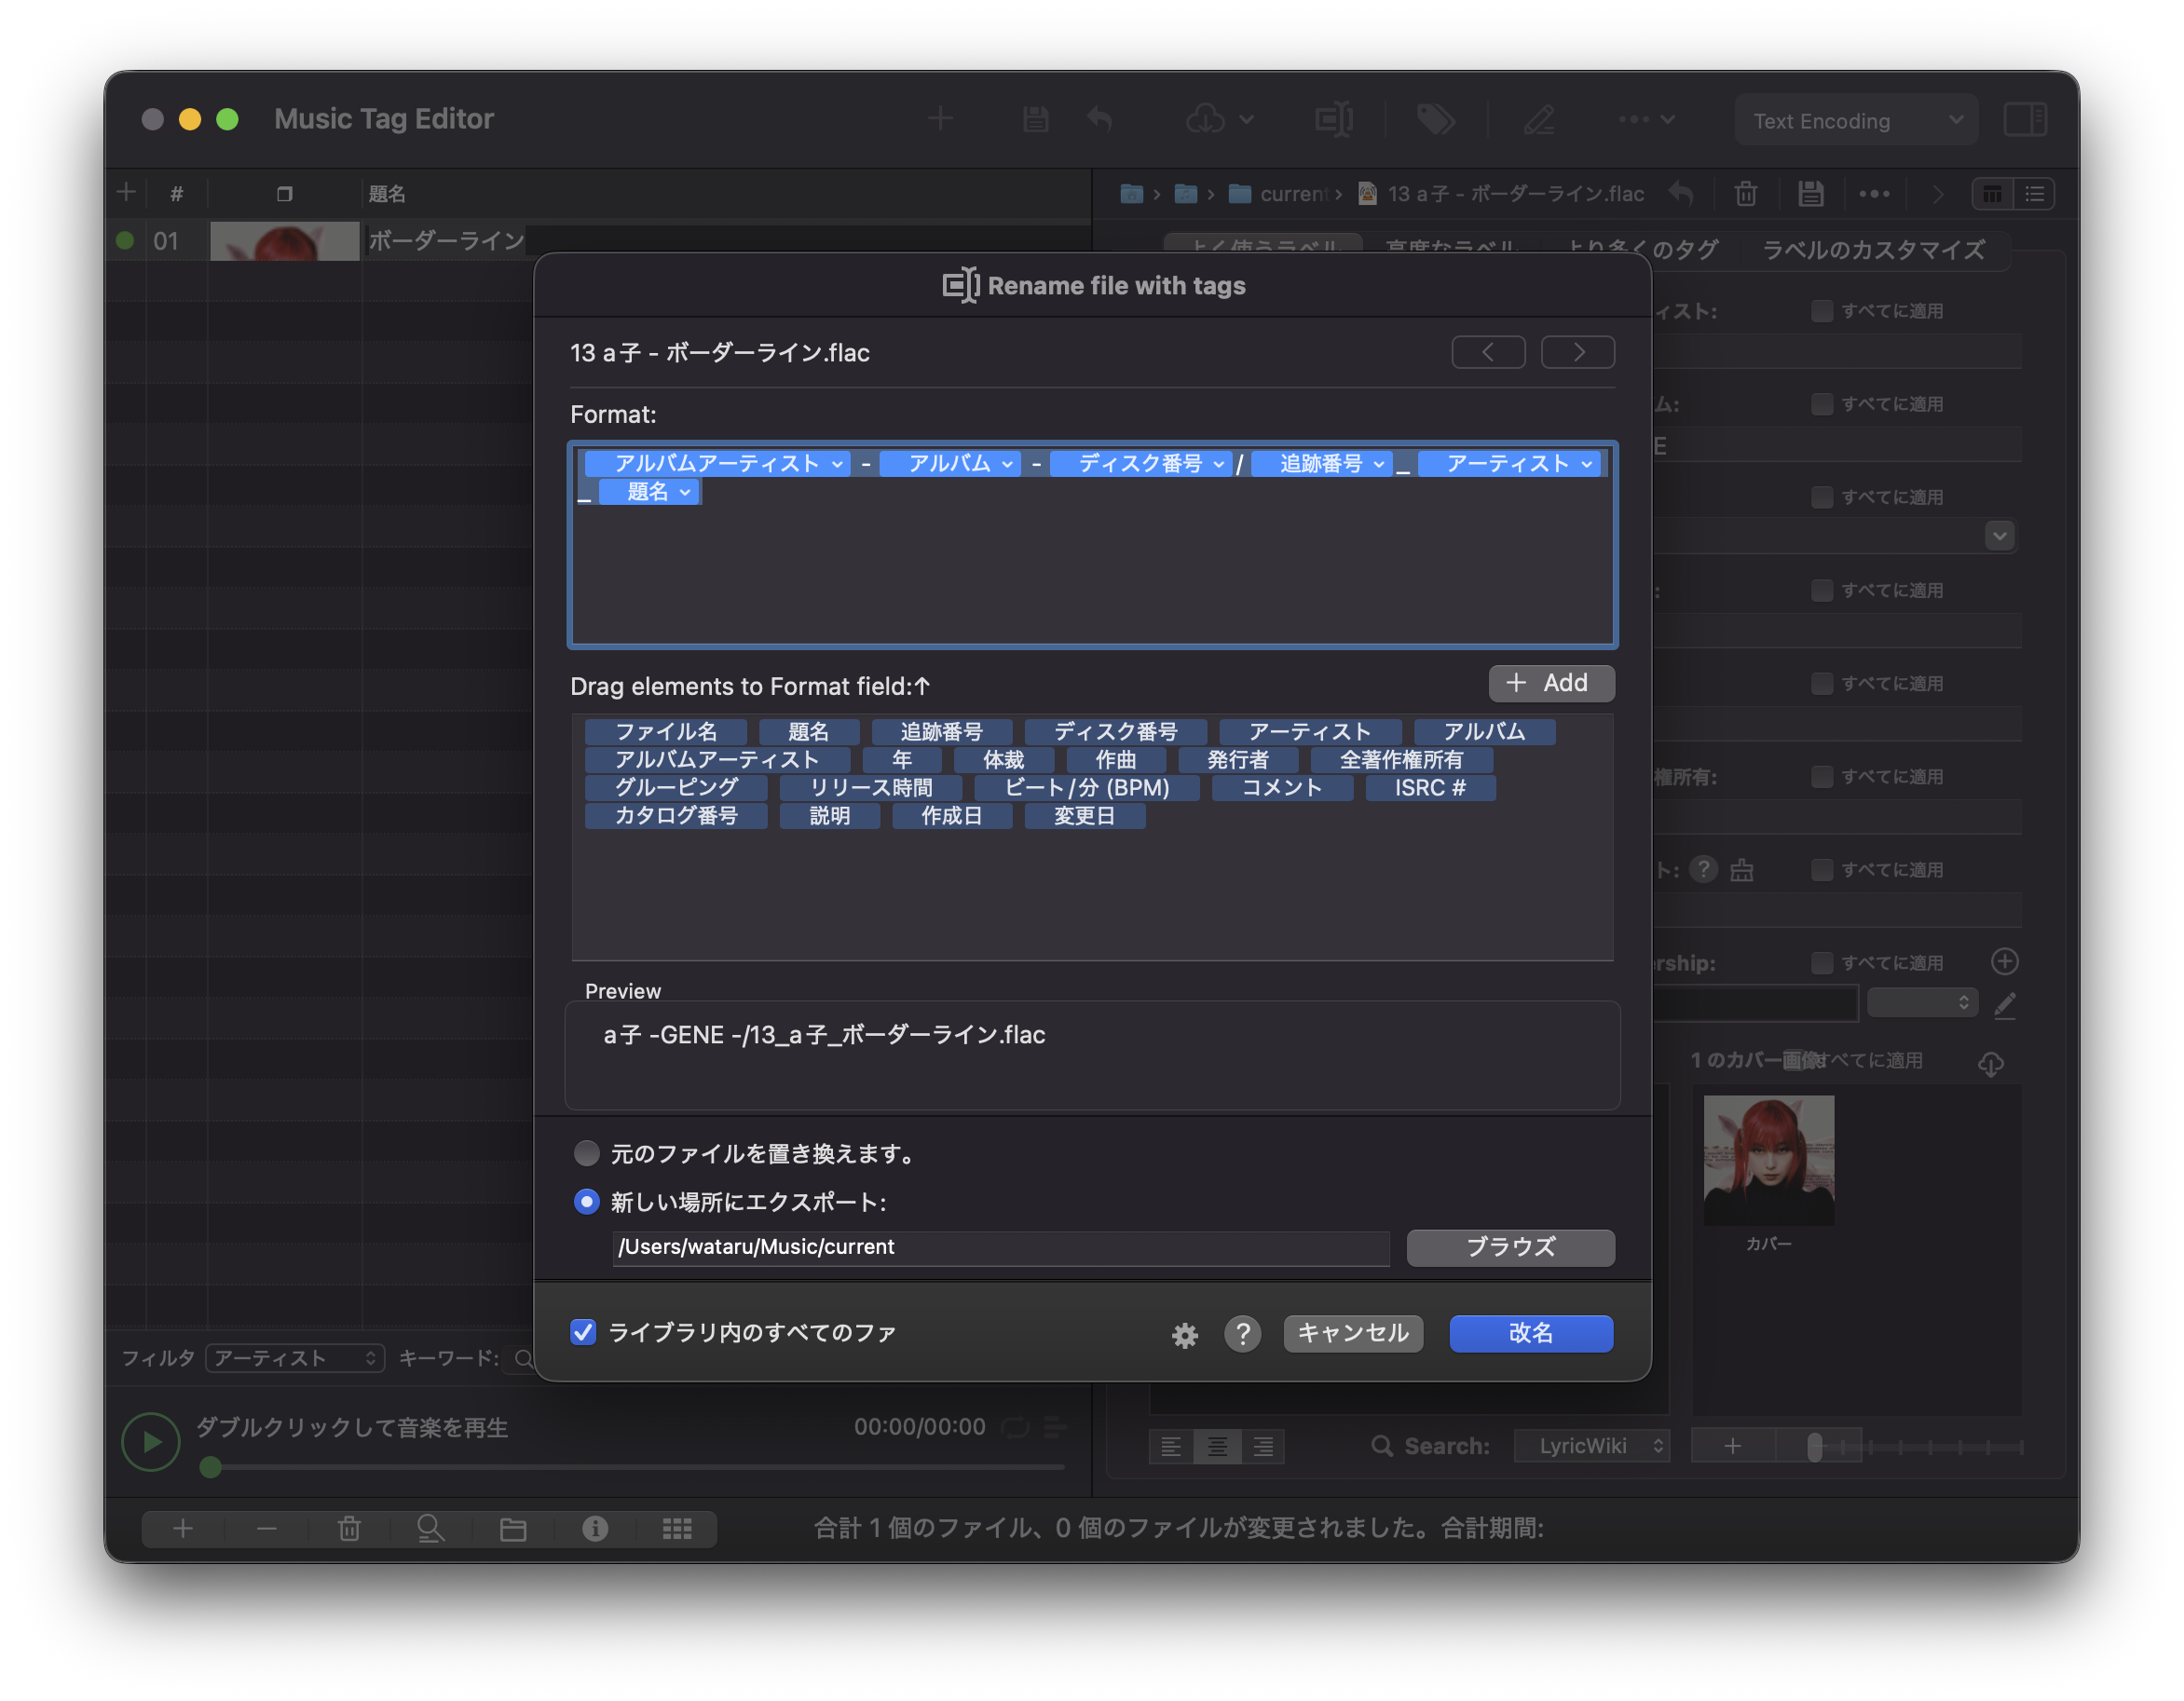Open help with the question mark button
The width and height of the screenshot is (2184, 1701).
click(x=1242, y=1333)
